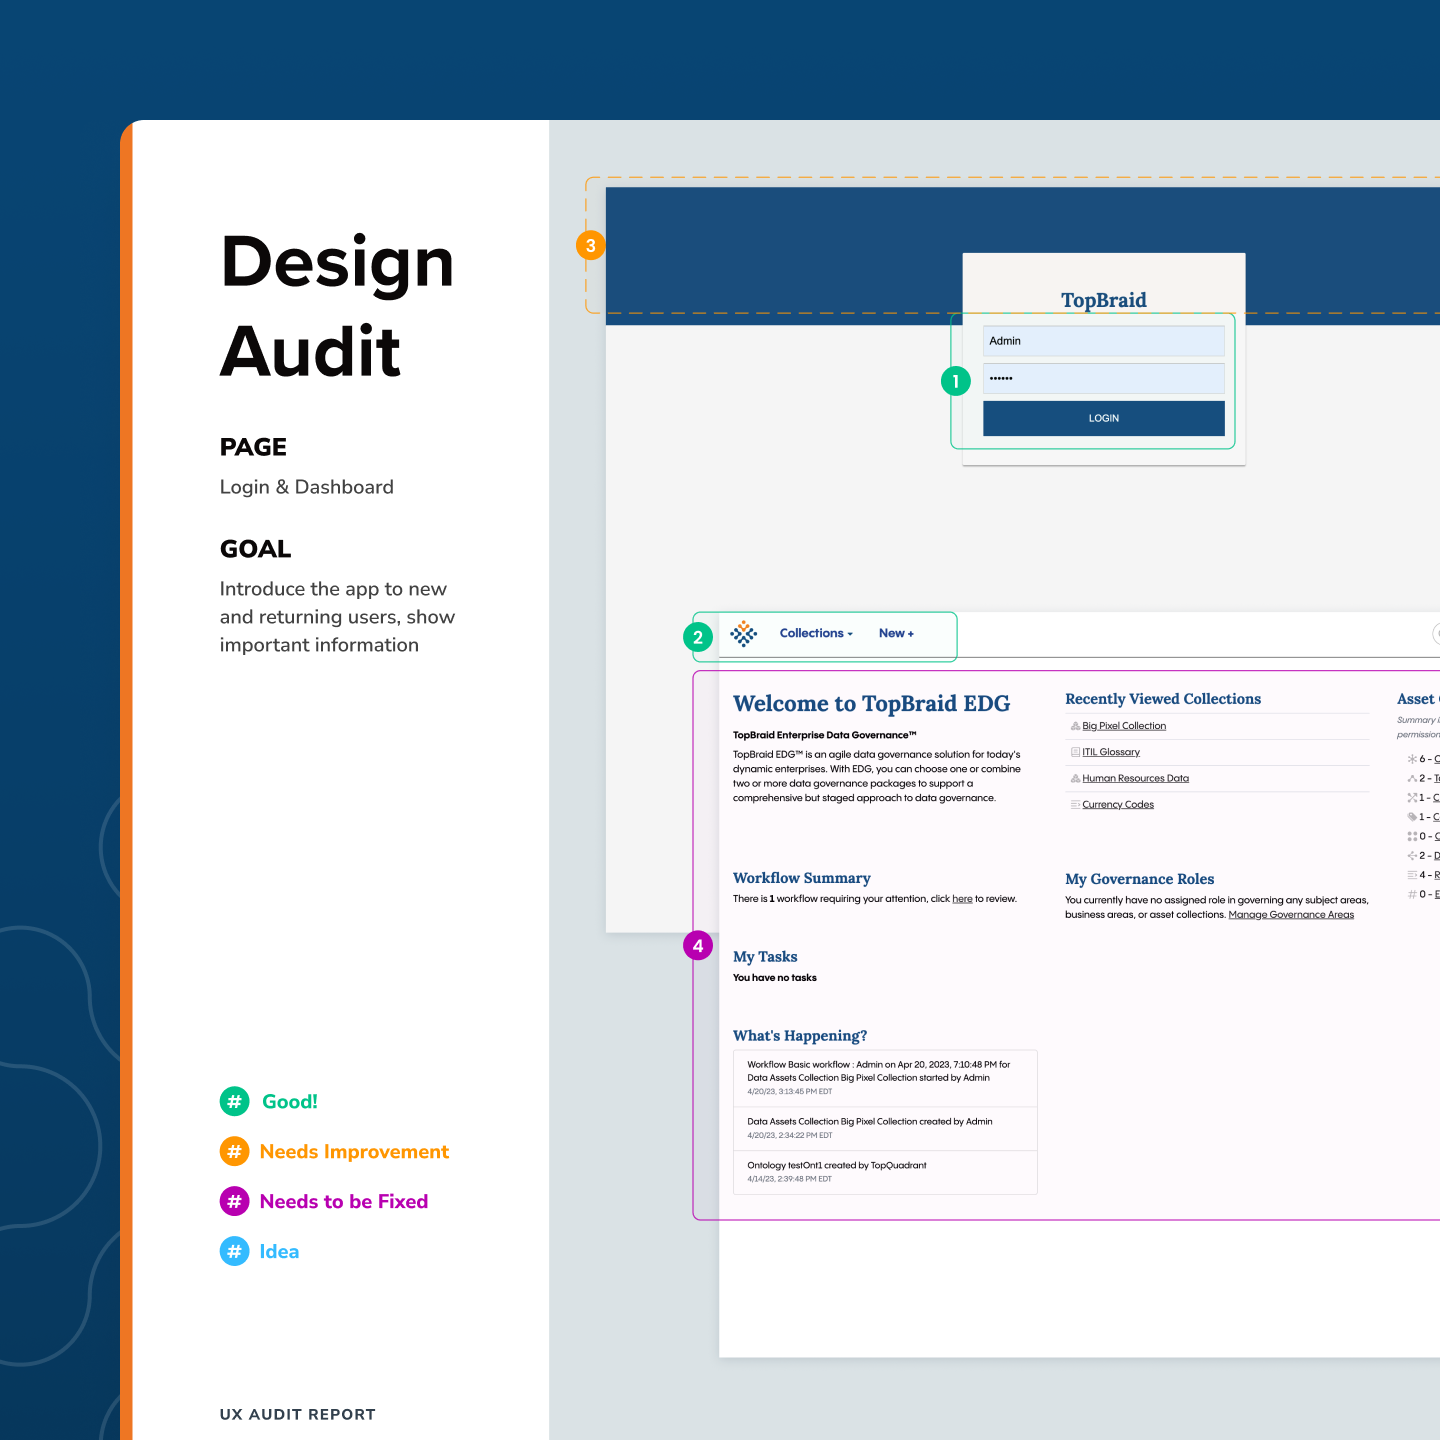This screenshot has width=1440, height=1440.
Task: Focus the masked password field
Action: [1104, 378]
